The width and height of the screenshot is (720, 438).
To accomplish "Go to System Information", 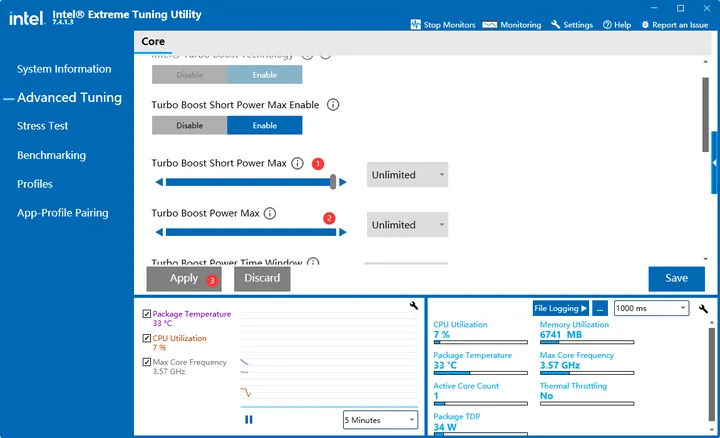I will tap(64, 69).
